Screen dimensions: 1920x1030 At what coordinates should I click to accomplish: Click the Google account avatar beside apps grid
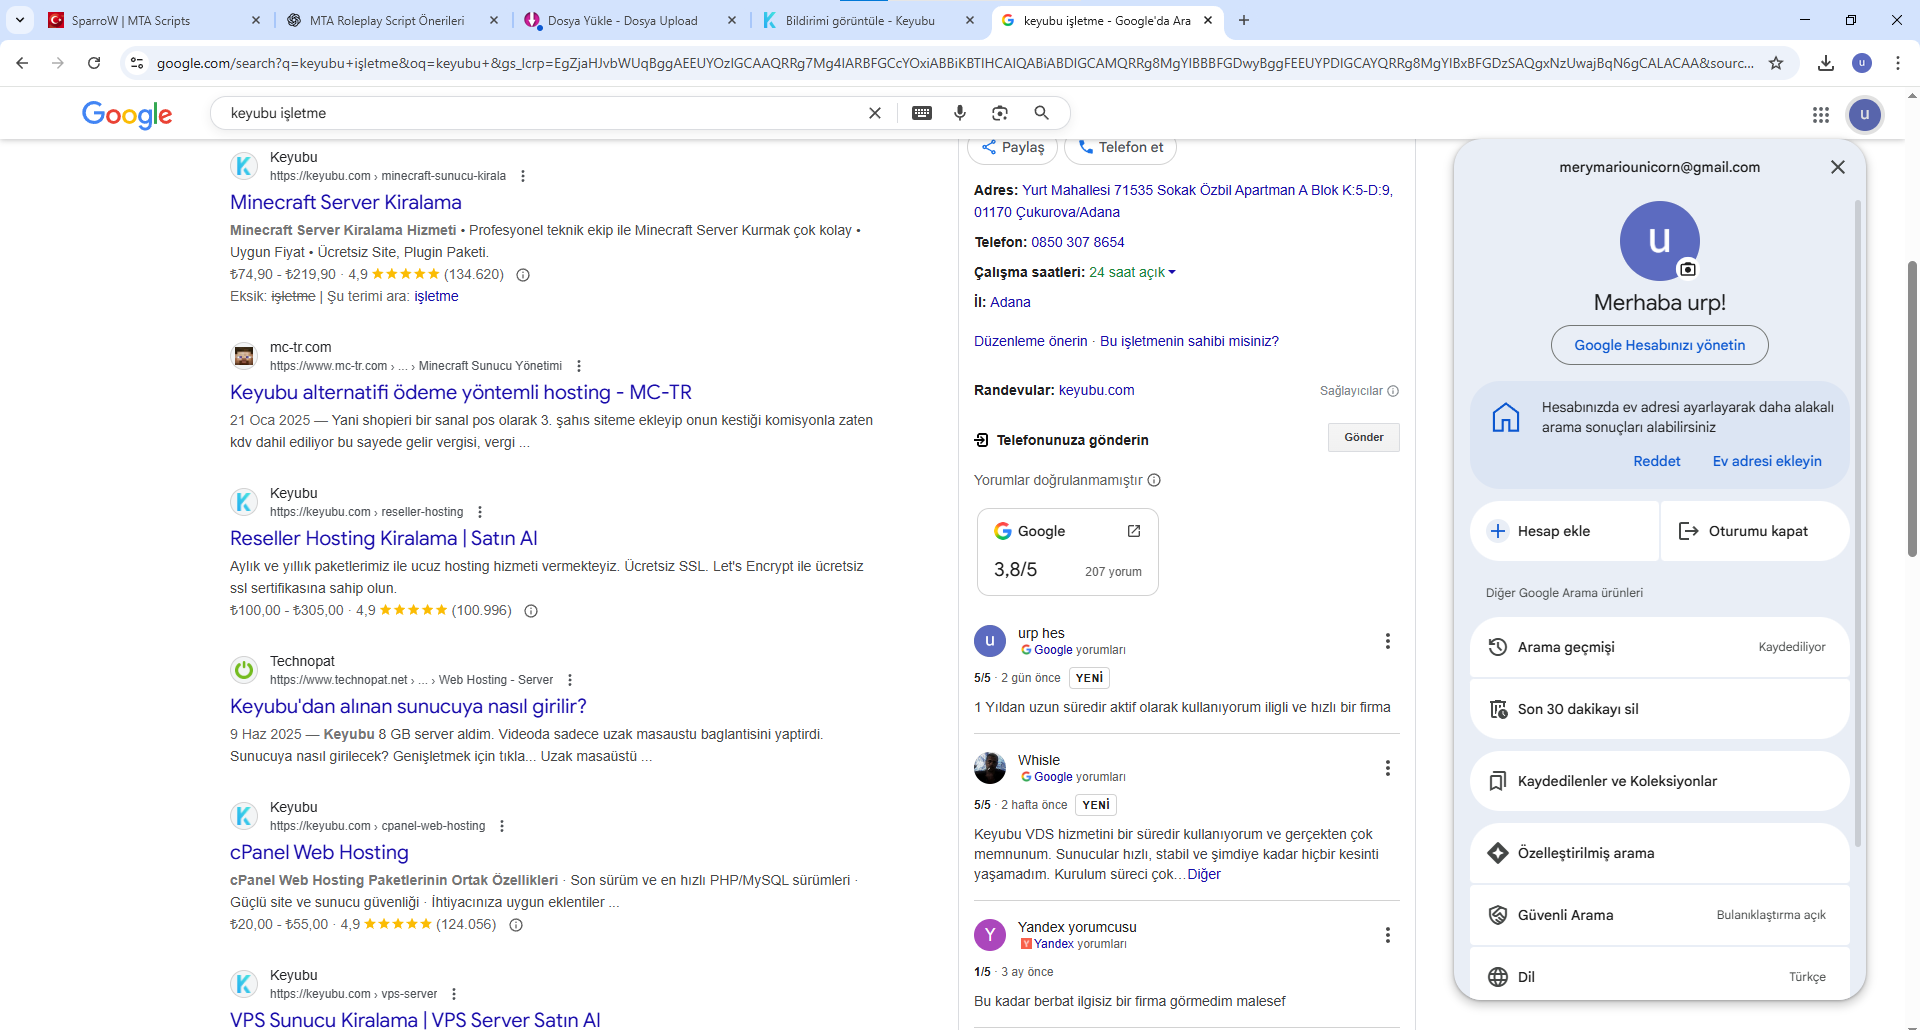pyautogui.click(x=1865, y=114)
